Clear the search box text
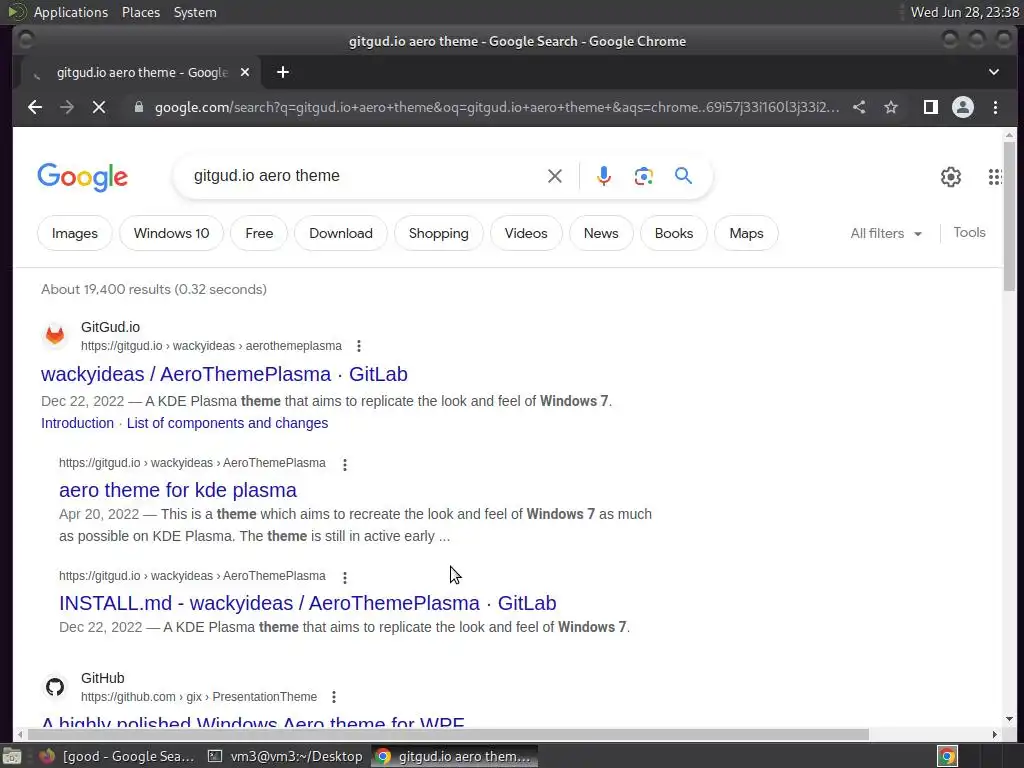Screen dimensions: 1024x768 (x=554, y=176)
